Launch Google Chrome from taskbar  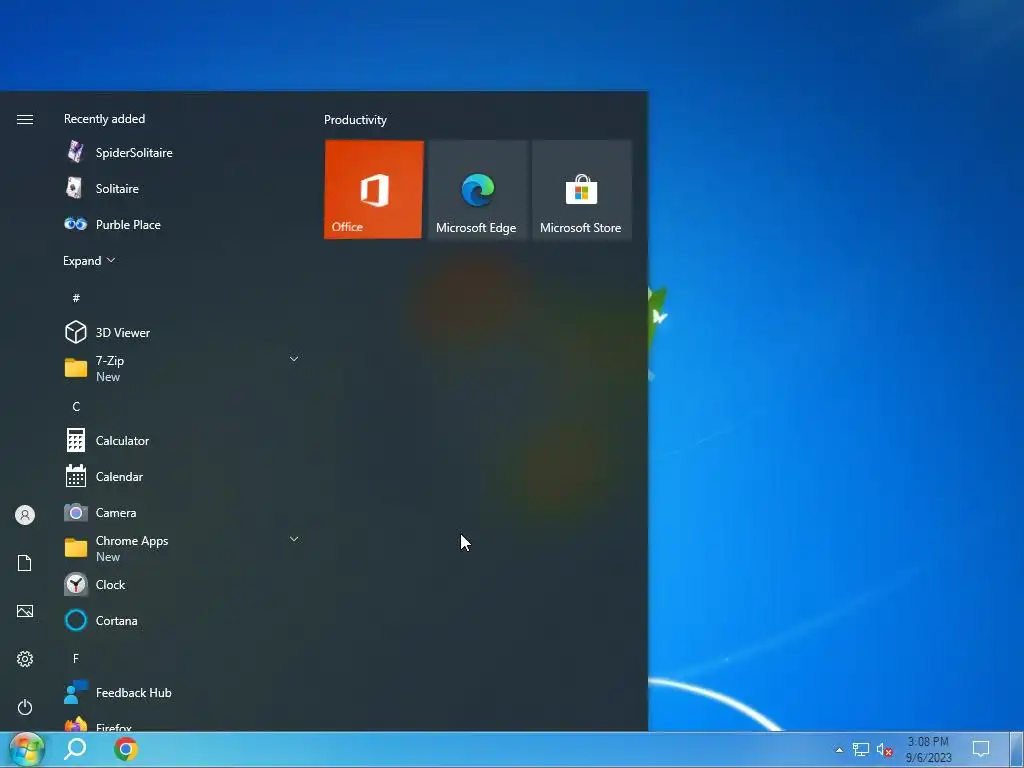(125, 749)
